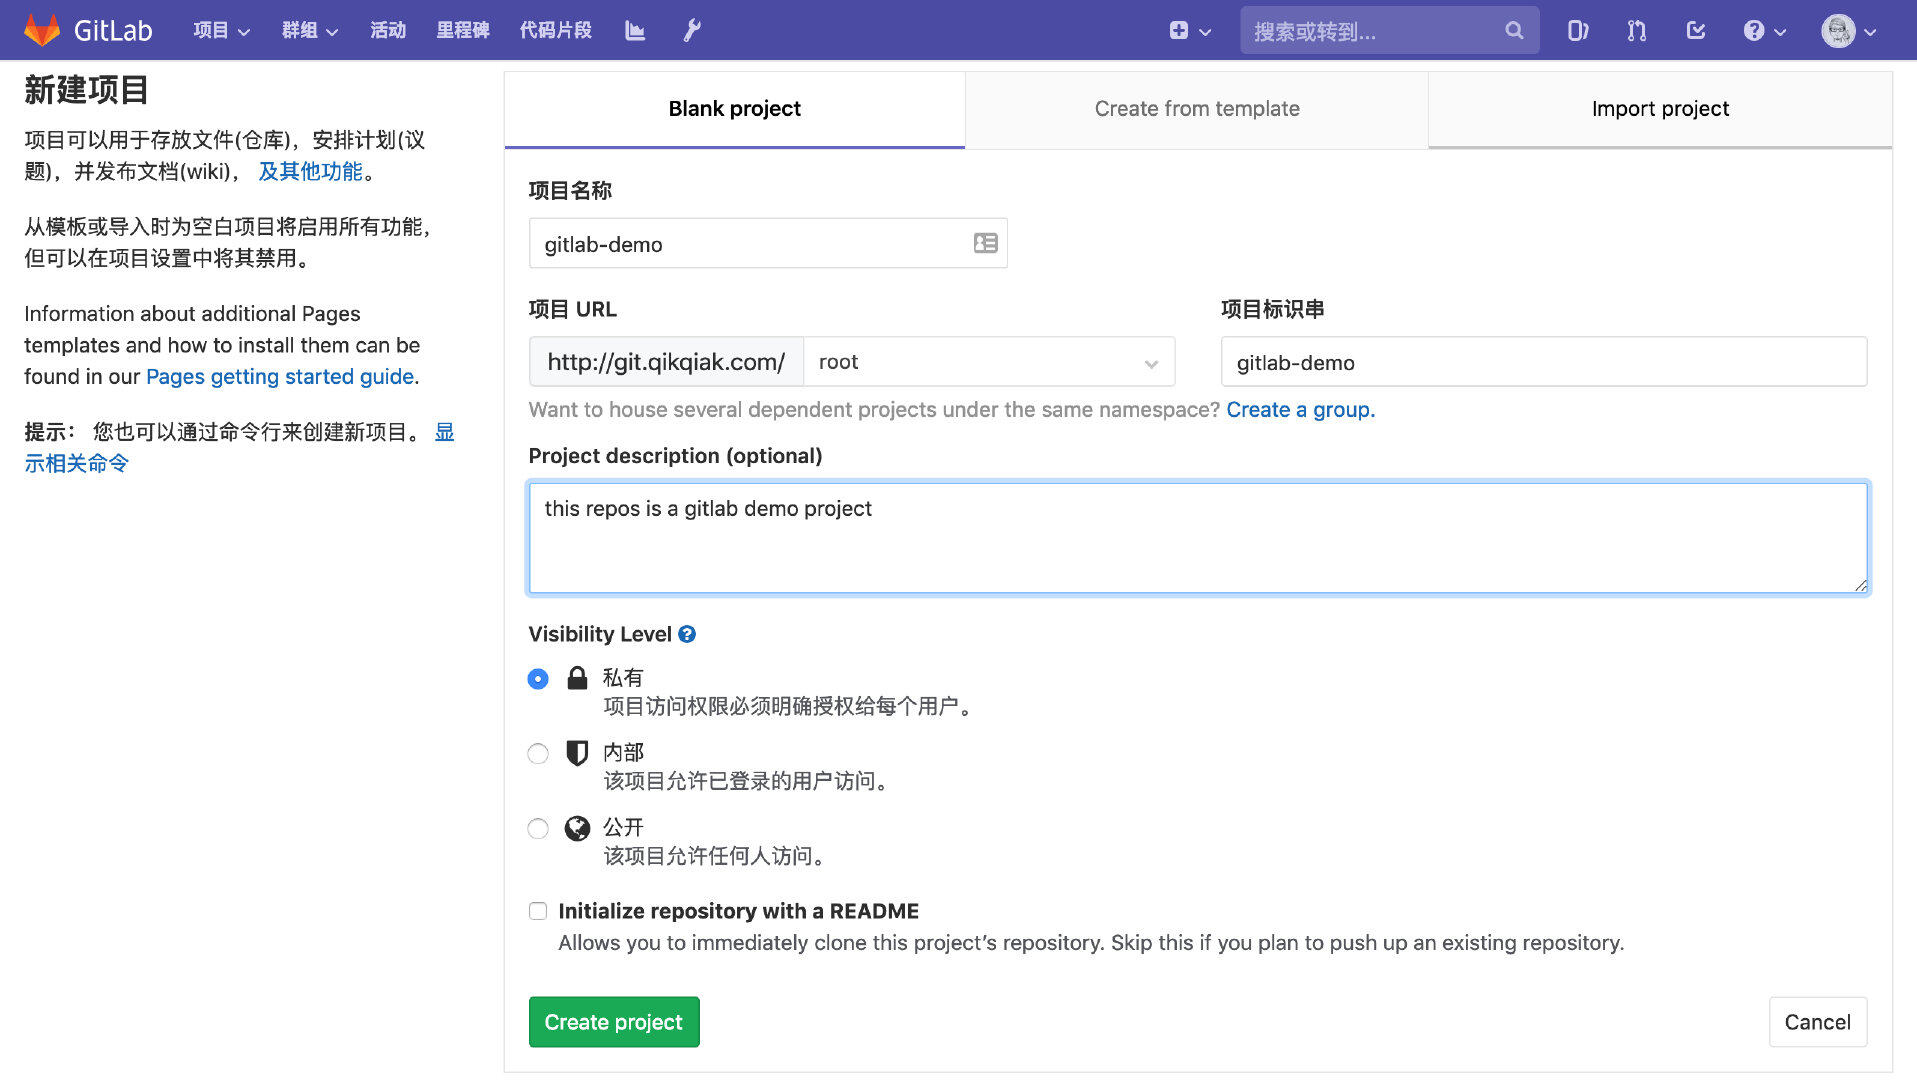
Task: Click the 搜索或转到 search box
Action: pos(1389,31)
